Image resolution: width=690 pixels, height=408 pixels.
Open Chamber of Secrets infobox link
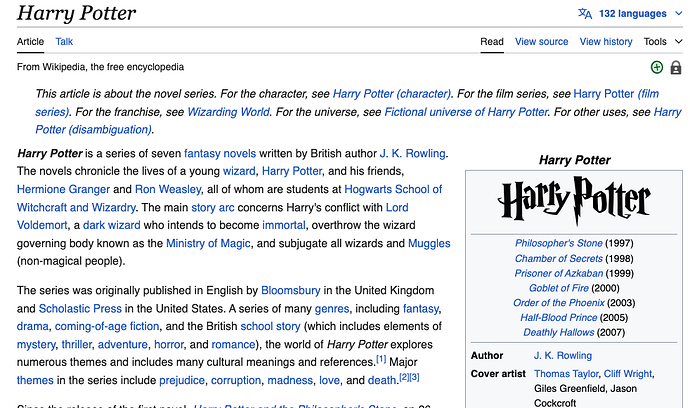tap(558, 258)
